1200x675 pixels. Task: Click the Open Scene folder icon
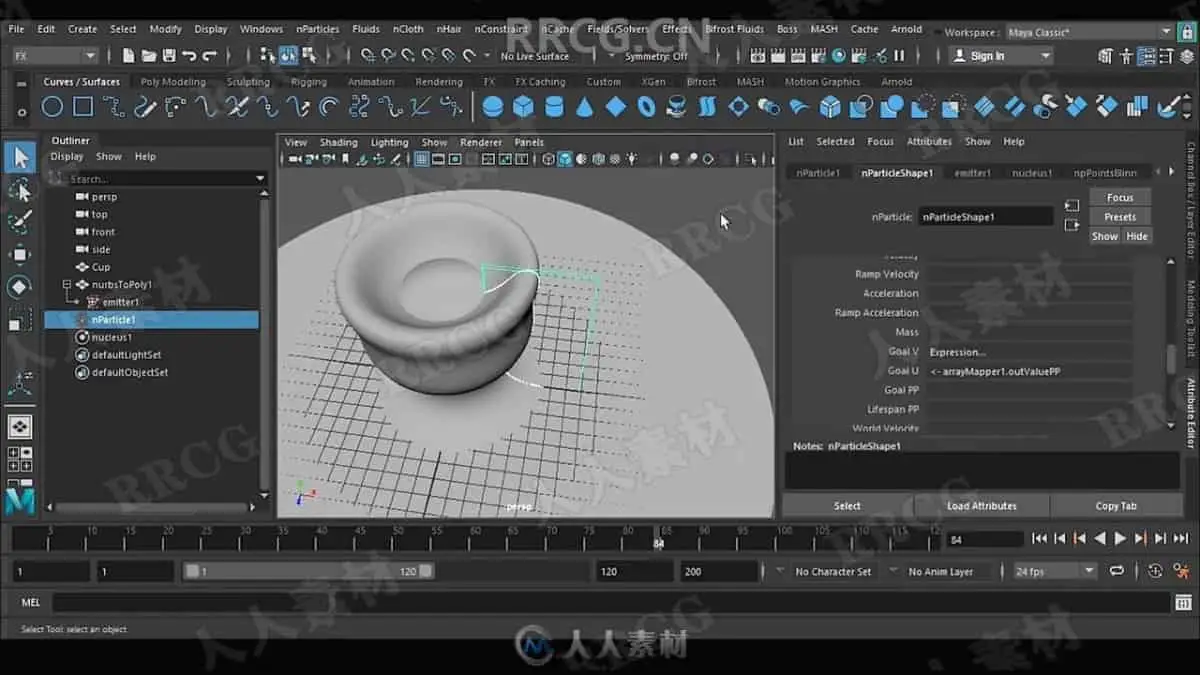[149, 56]
